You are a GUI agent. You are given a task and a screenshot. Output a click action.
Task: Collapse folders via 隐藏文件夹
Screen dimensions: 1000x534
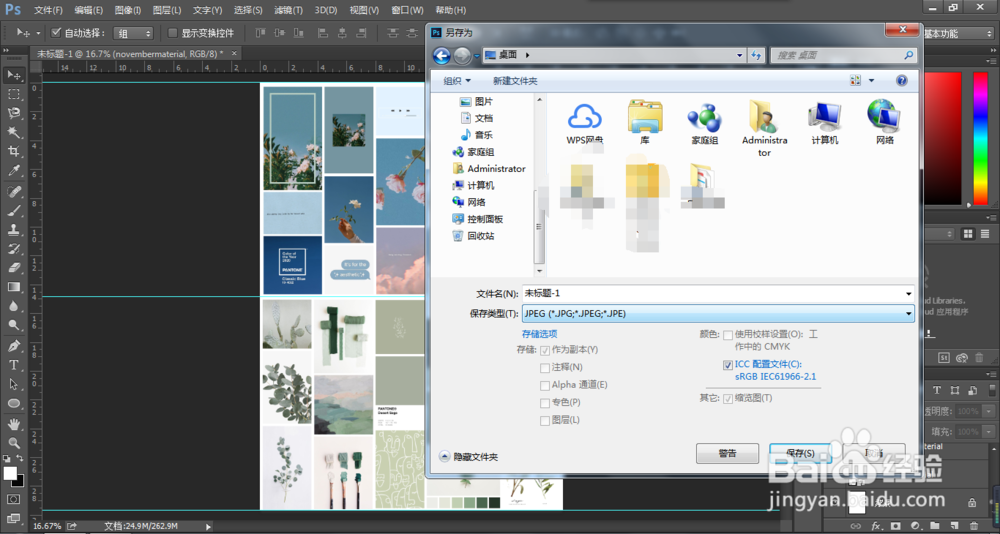pyautogui.click(x=469, y=457)
